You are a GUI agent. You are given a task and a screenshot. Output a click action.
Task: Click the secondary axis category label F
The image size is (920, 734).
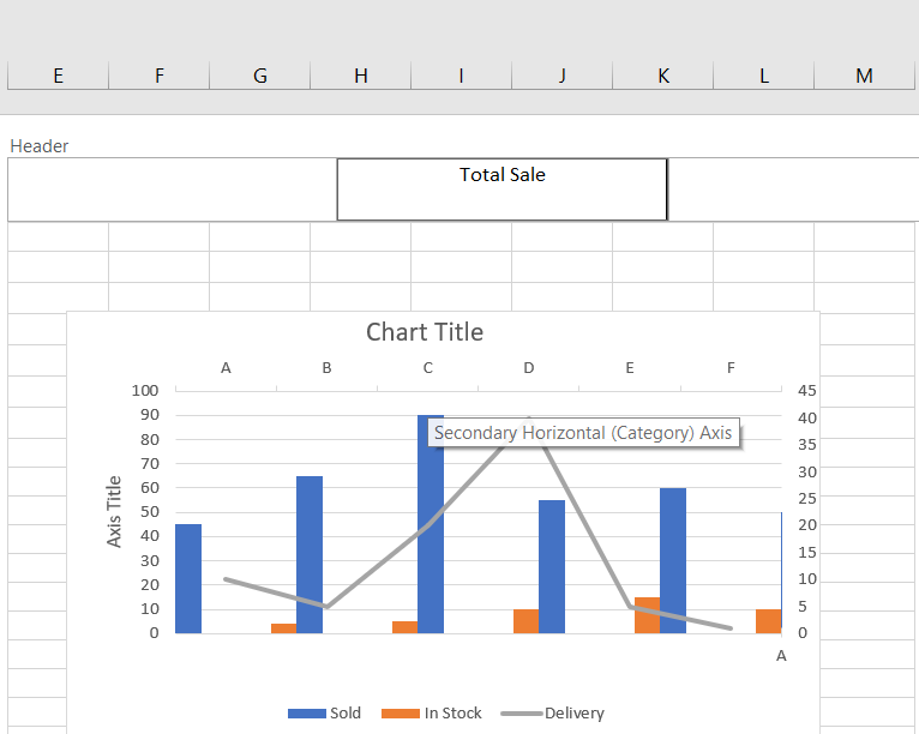729,367
